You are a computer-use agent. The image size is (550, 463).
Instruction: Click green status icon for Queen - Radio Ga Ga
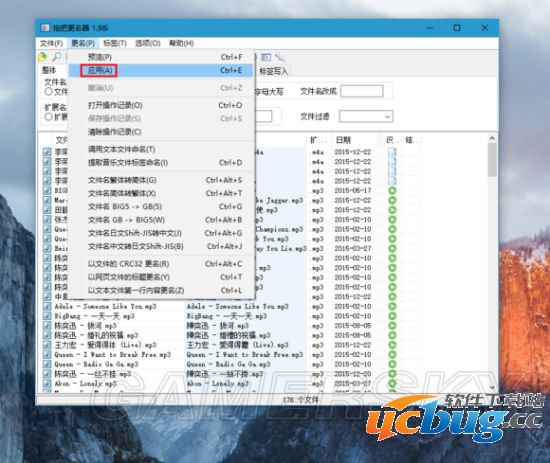click(x=392, y=364)
